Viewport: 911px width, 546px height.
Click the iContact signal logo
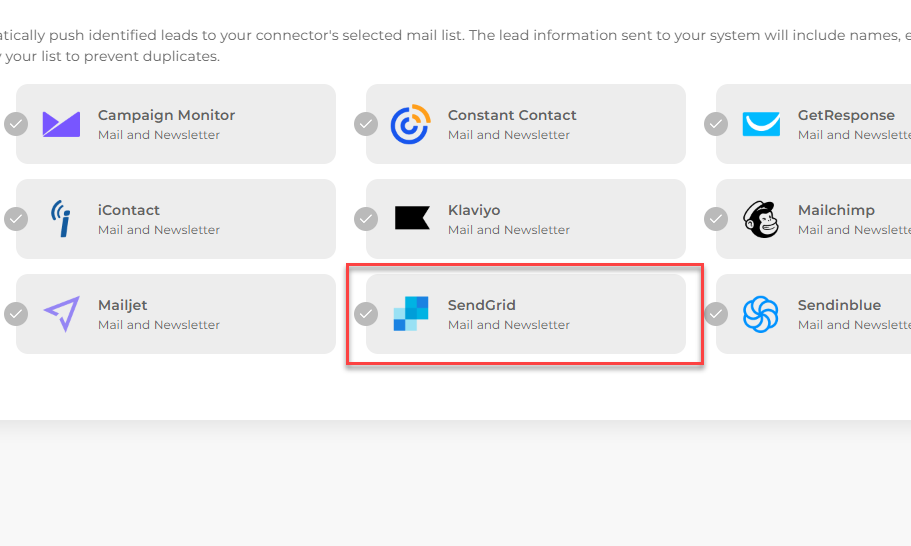pyautogui.click(x=60, y=219)
